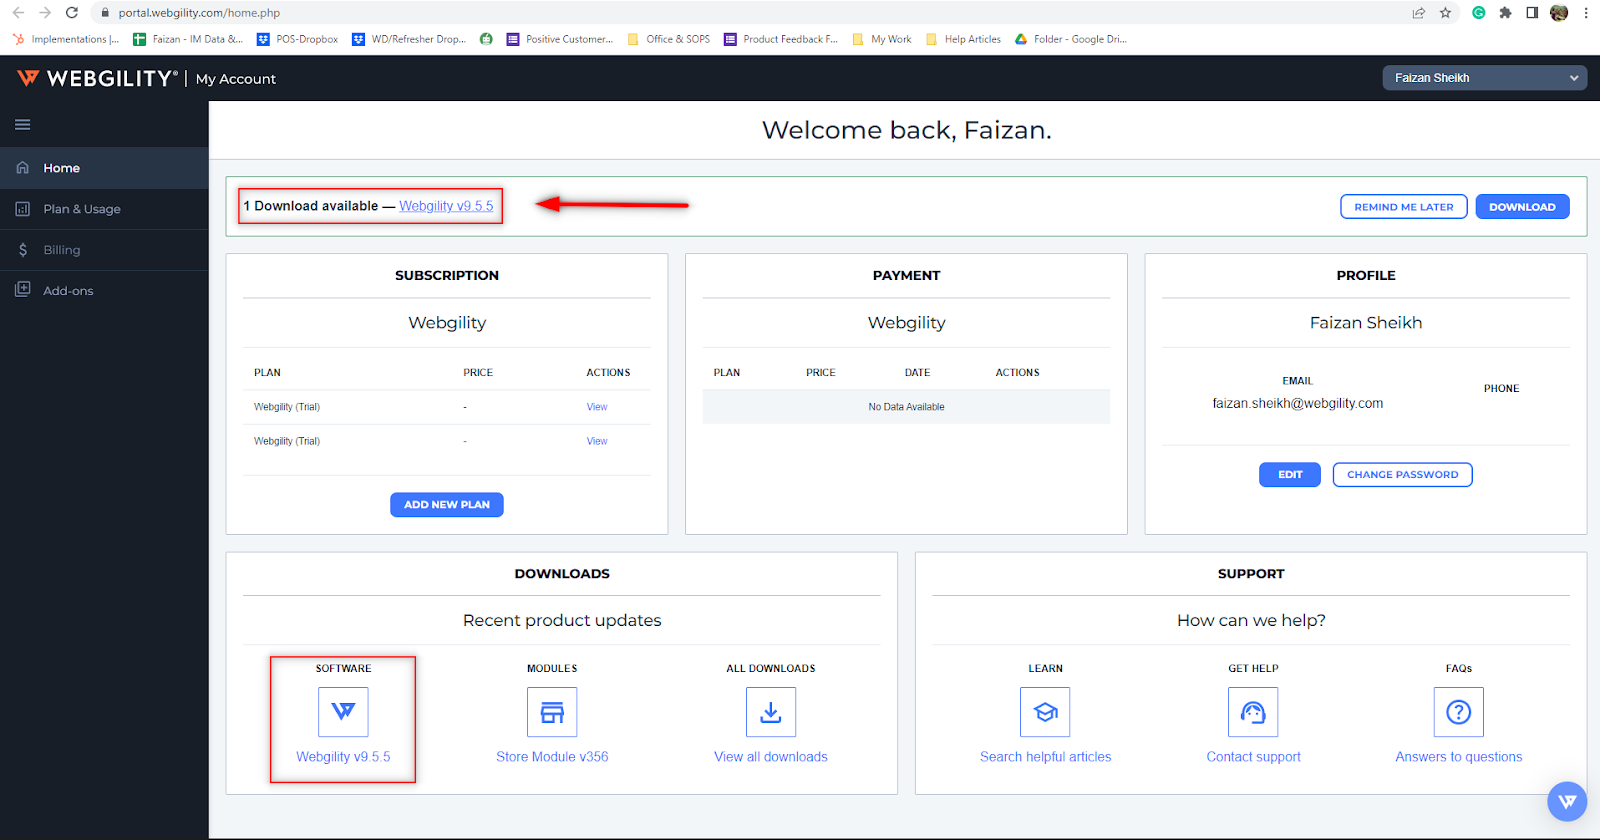Open Add-ons in the sidebar
The width and height of the screenshot is (1600, 840).
[104, 291]
